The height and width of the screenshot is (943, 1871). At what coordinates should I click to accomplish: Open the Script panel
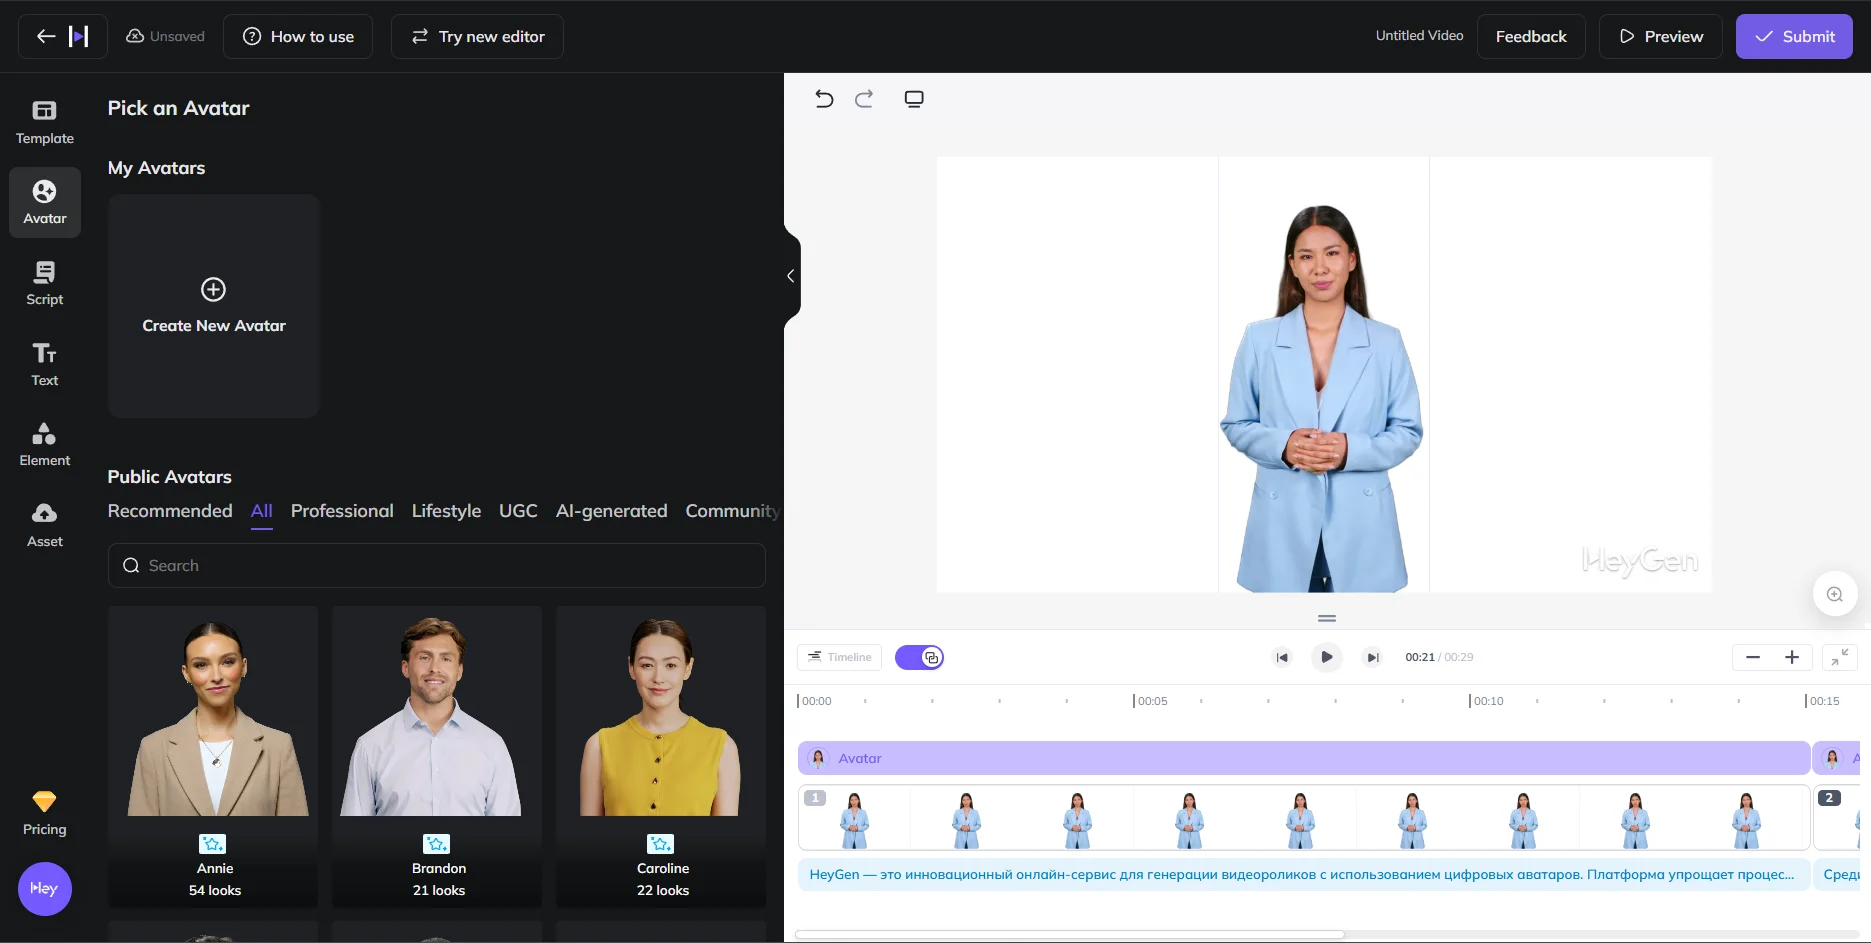point(45,283)
